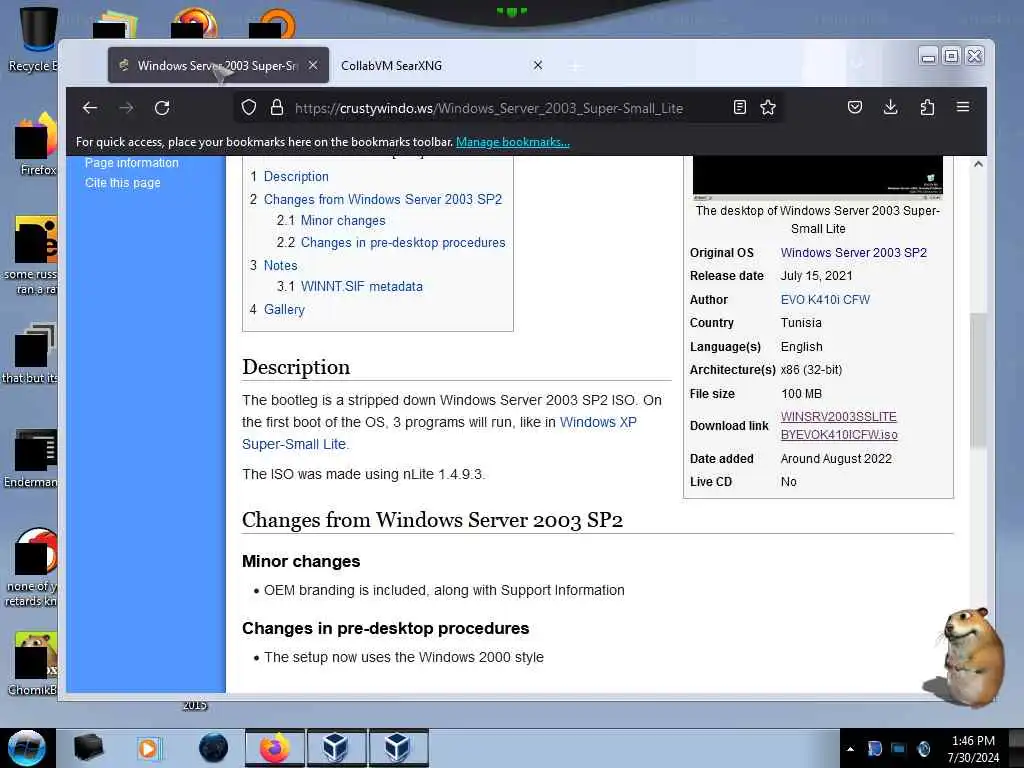Open the Firefox taskbar button

coord(274,748)
